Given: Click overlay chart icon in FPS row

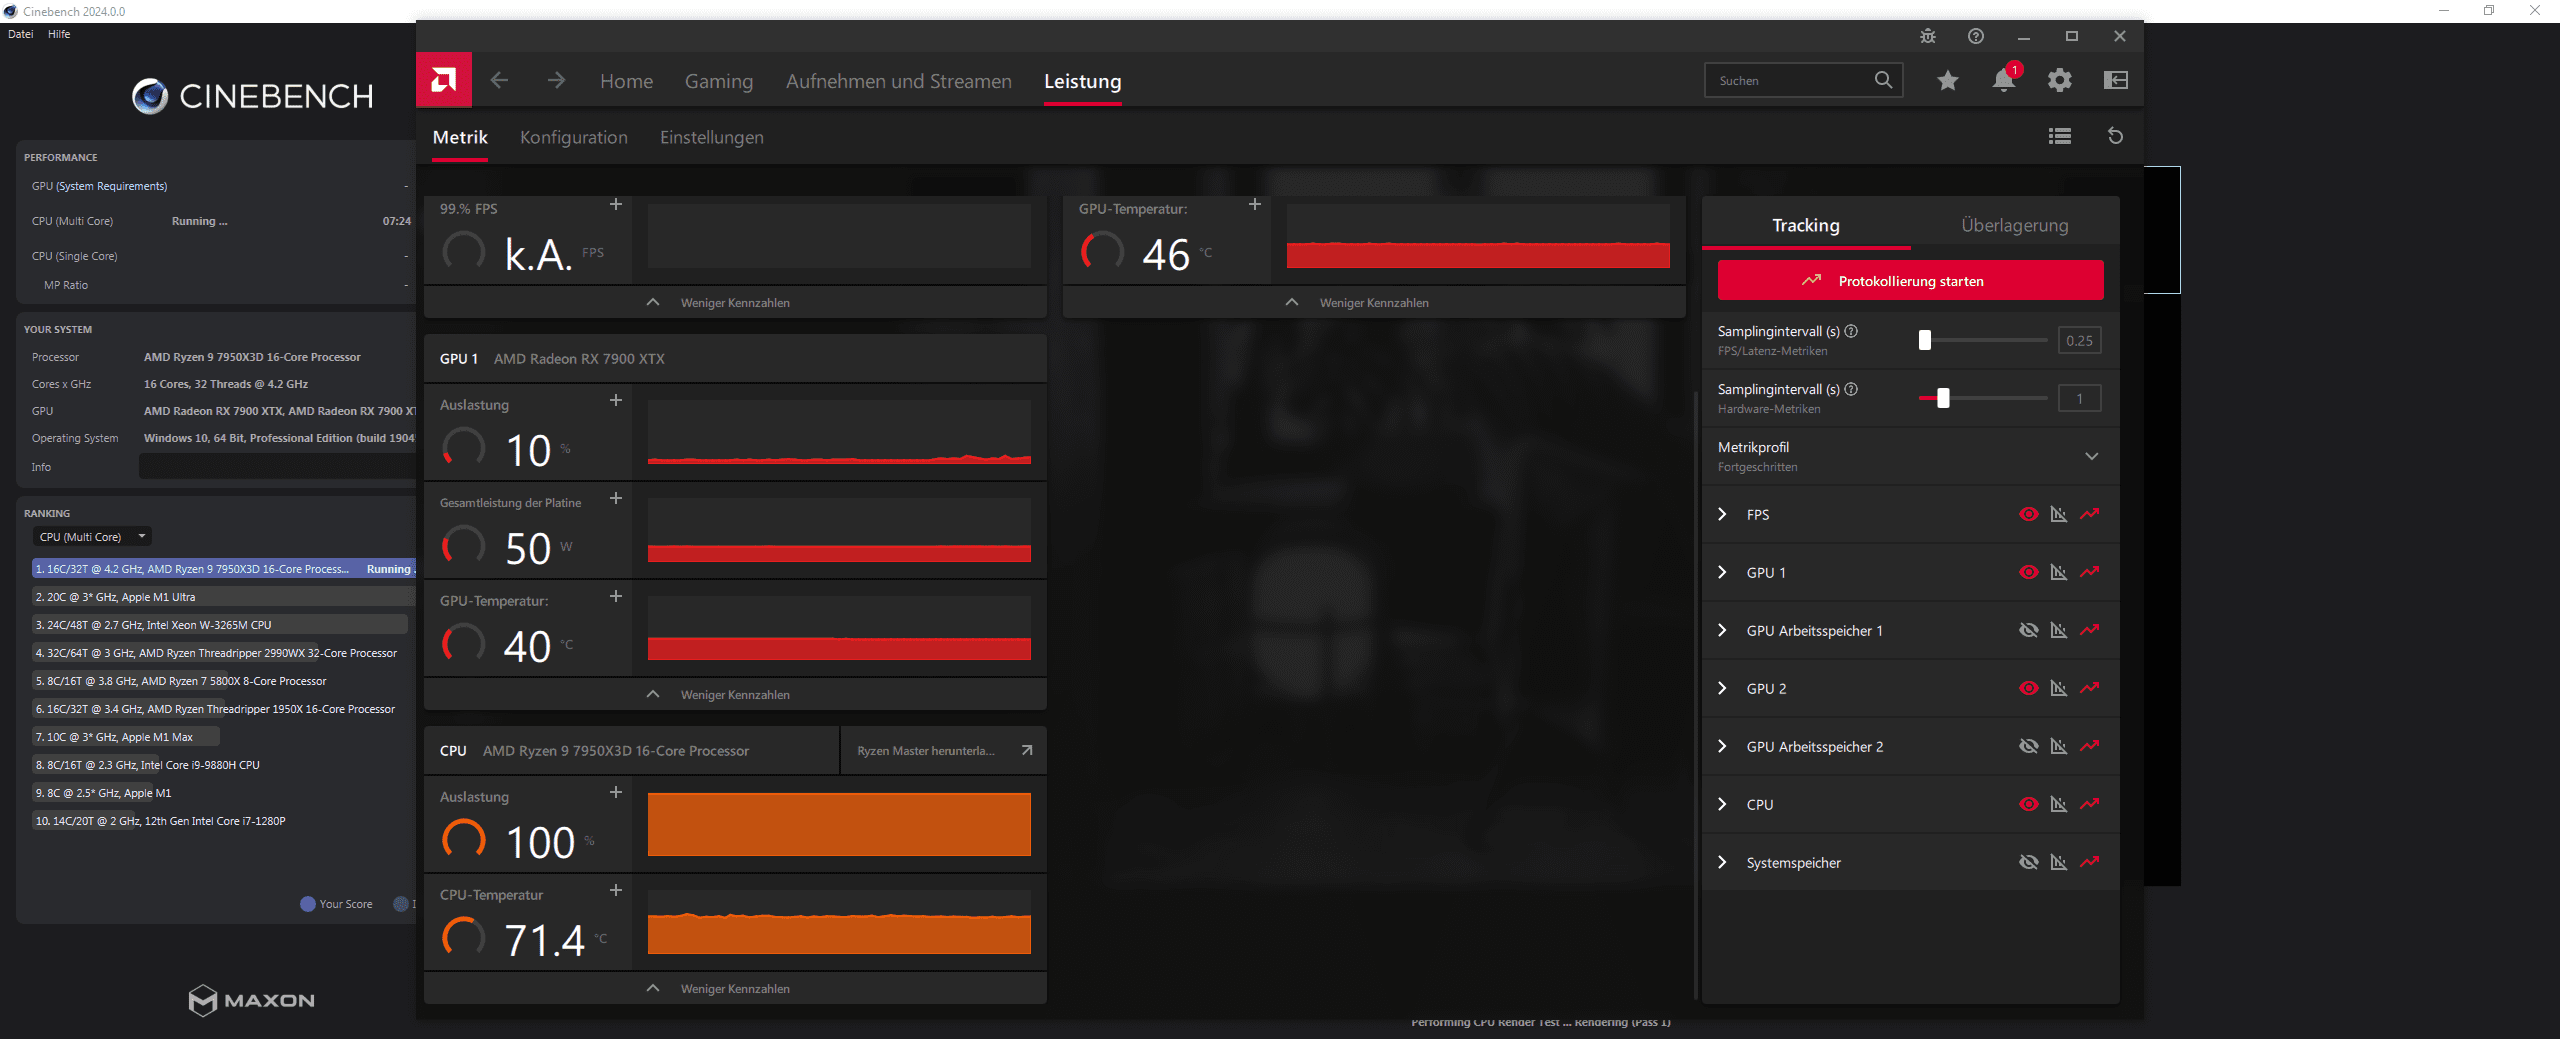Looking at the screenshot, I should click(x=2059, y=514).
